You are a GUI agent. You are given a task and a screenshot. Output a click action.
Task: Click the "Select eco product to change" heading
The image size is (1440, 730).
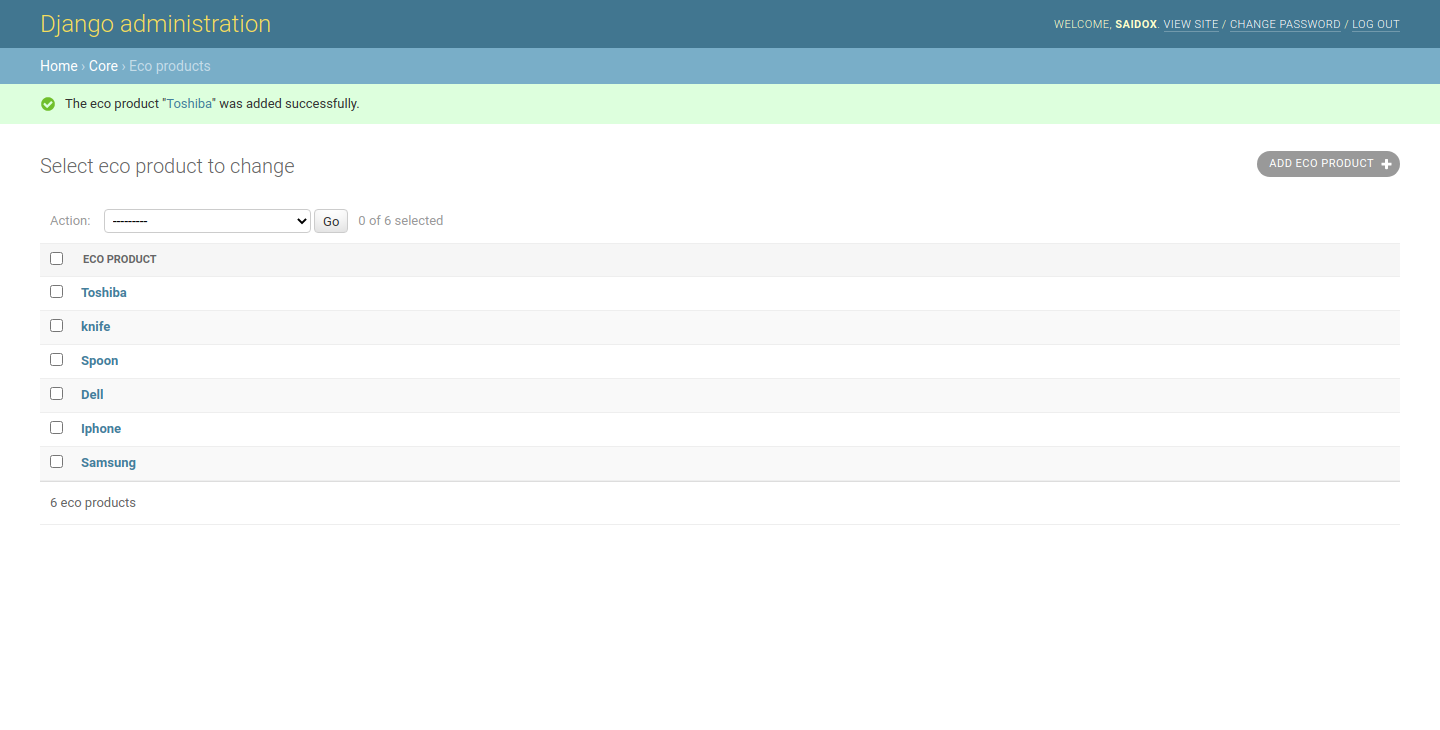167,166
